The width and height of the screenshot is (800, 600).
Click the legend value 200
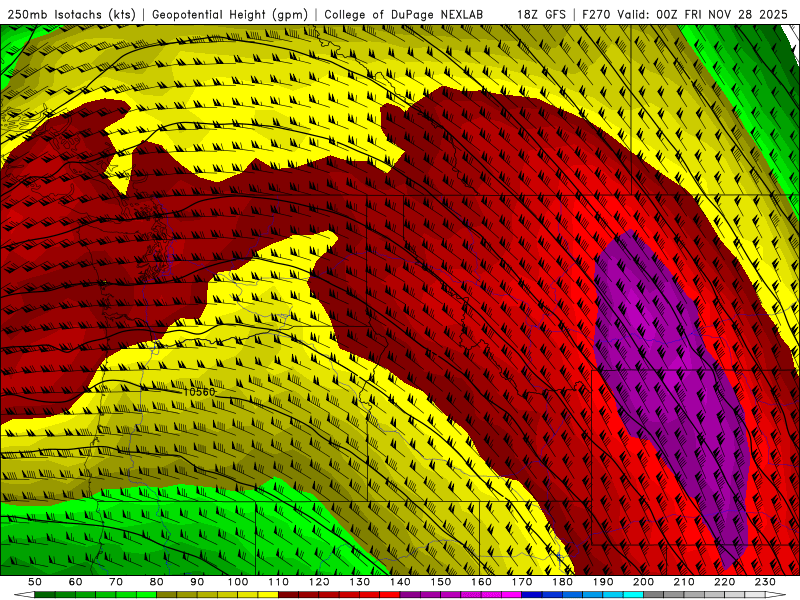pyautogui.click(x=644, y=582)
